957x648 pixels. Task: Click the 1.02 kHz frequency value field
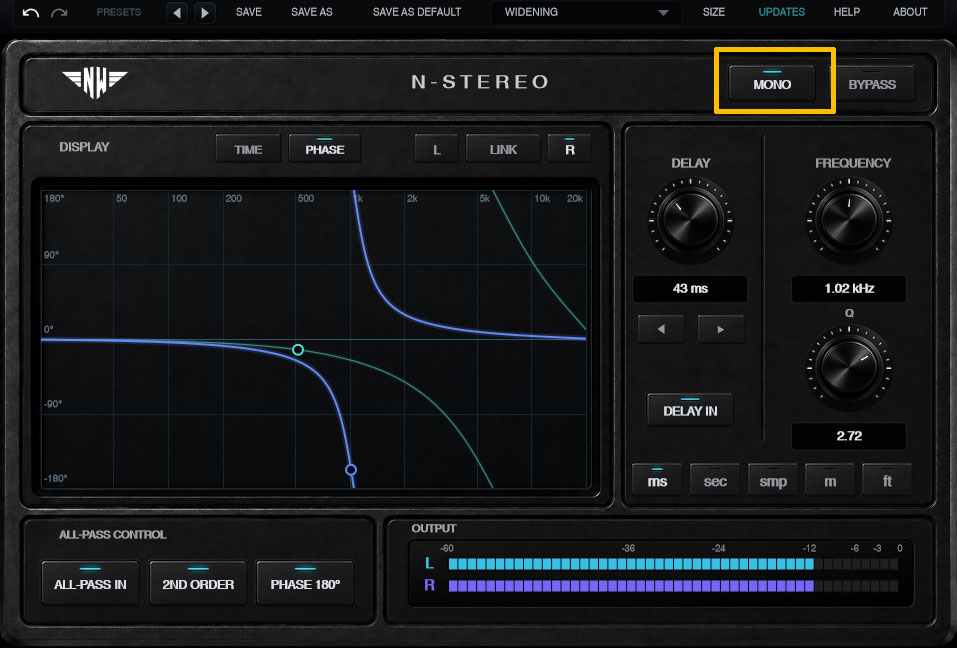click(x=849, y=289)
